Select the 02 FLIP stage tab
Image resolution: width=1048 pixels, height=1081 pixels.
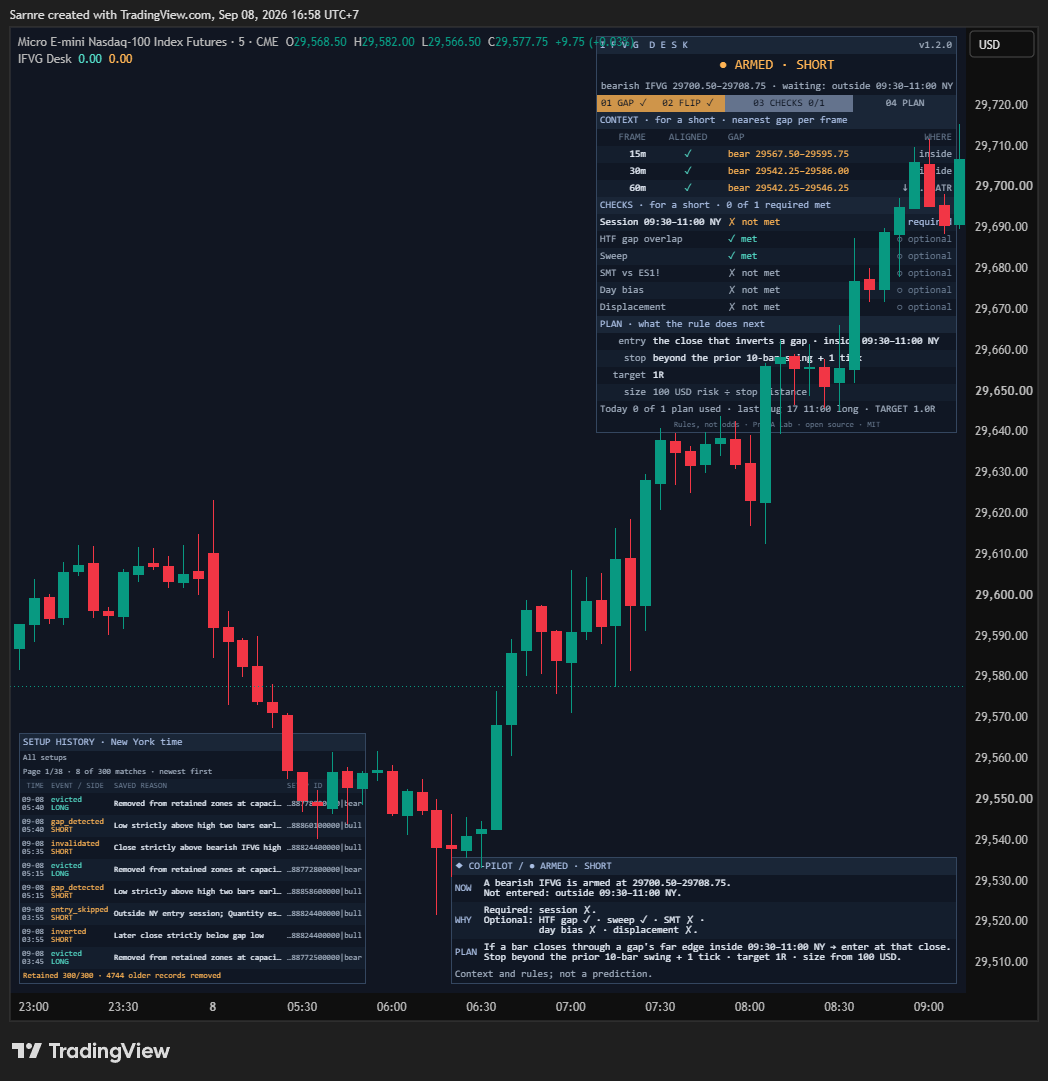(688, 103)
